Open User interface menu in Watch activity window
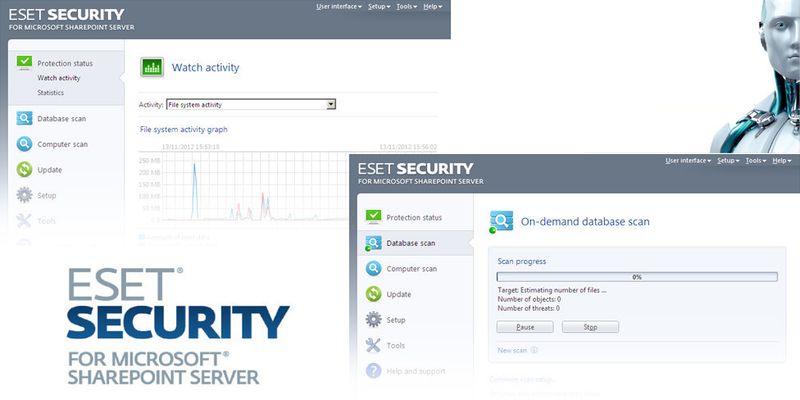Viewport: 800px width, 400px height. [339, 7]
